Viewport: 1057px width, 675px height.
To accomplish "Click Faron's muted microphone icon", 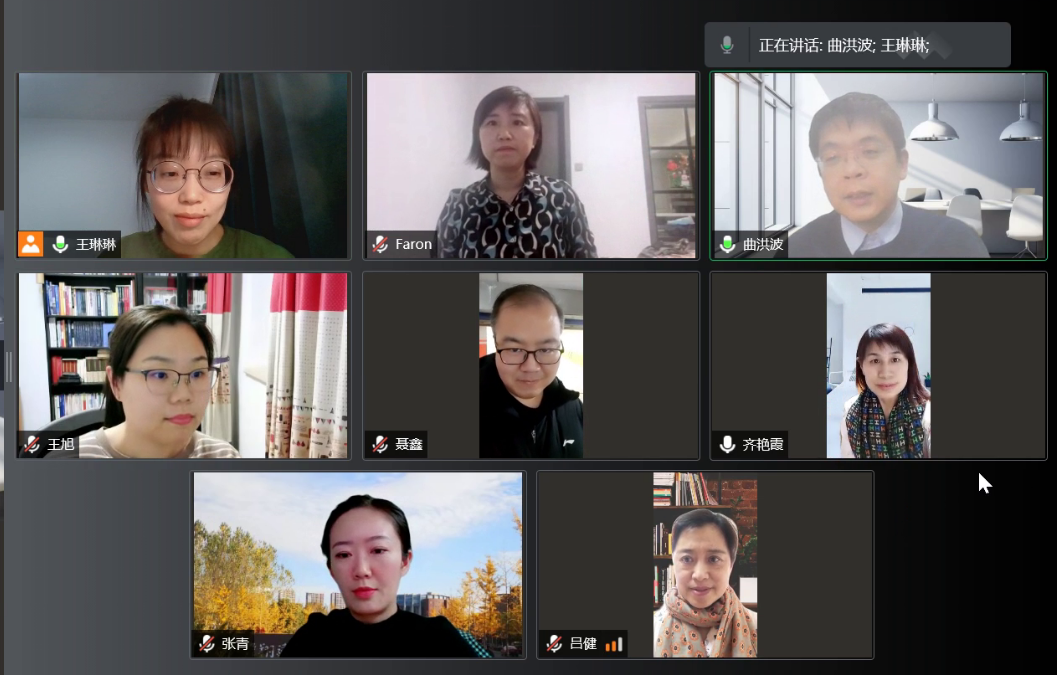I will (380, 244).
